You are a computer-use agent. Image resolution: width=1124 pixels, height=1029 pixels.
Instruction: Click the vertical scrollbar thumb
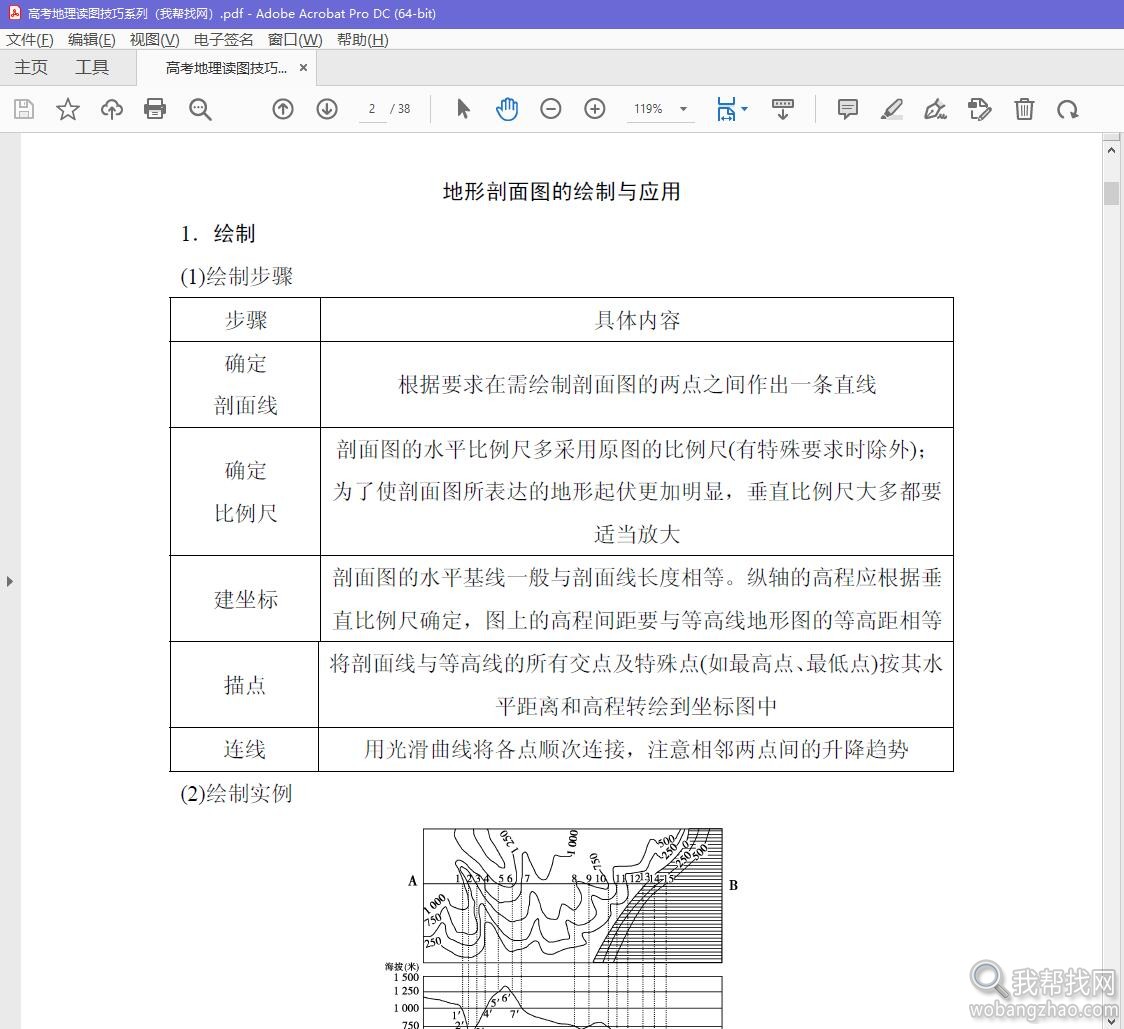[1111, 193]
